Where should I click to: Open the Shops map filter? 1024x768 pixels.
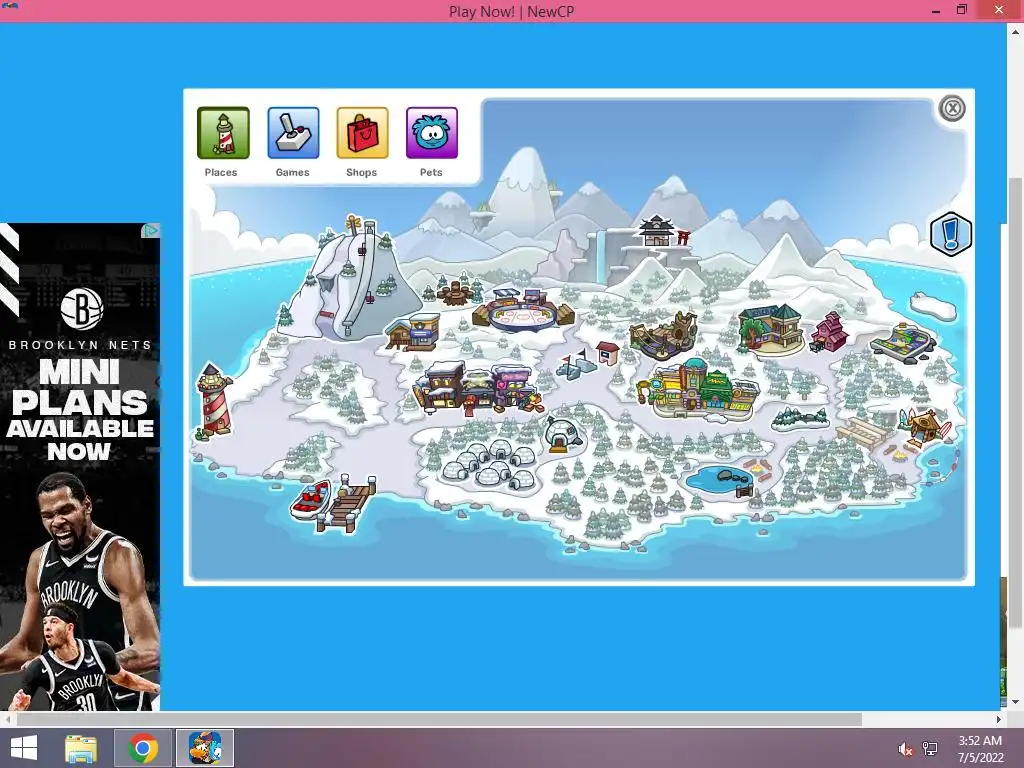362,134
